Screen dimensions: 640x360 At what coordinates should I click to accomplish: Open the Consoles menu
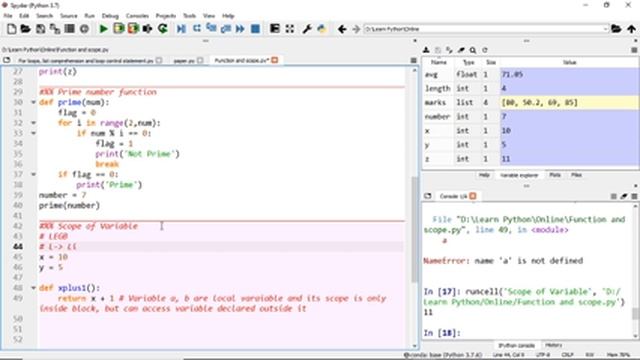(137, 16)
